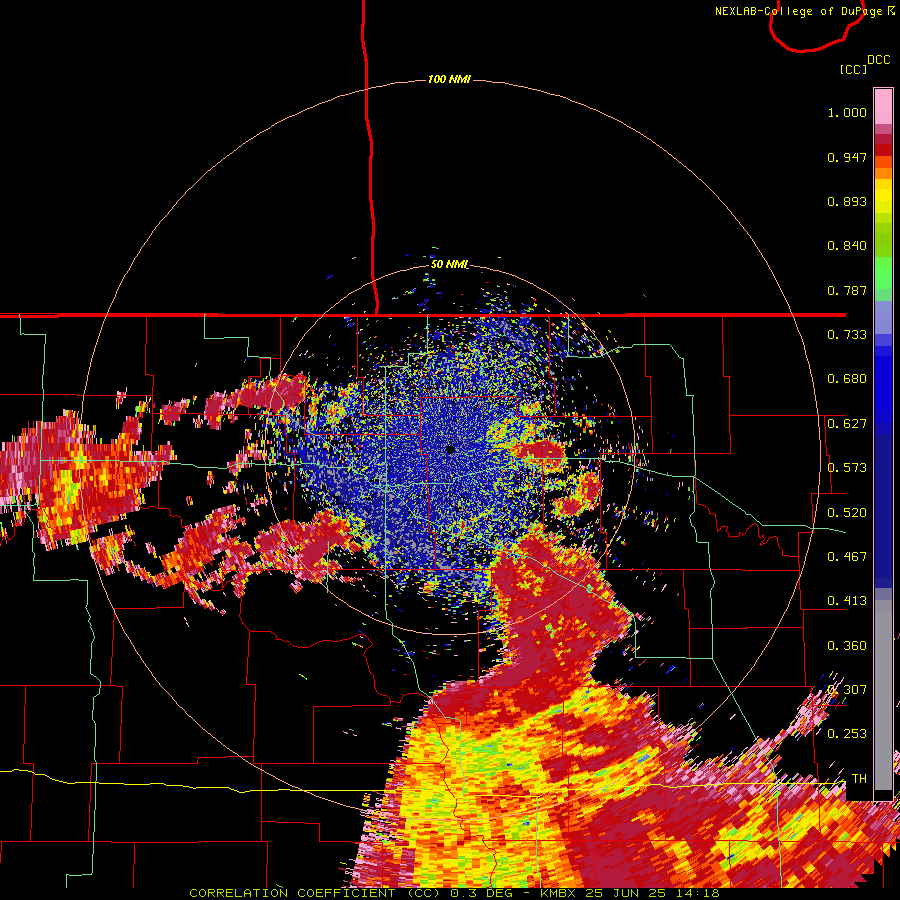Click the 0.520 legend value

click(847, 513)
